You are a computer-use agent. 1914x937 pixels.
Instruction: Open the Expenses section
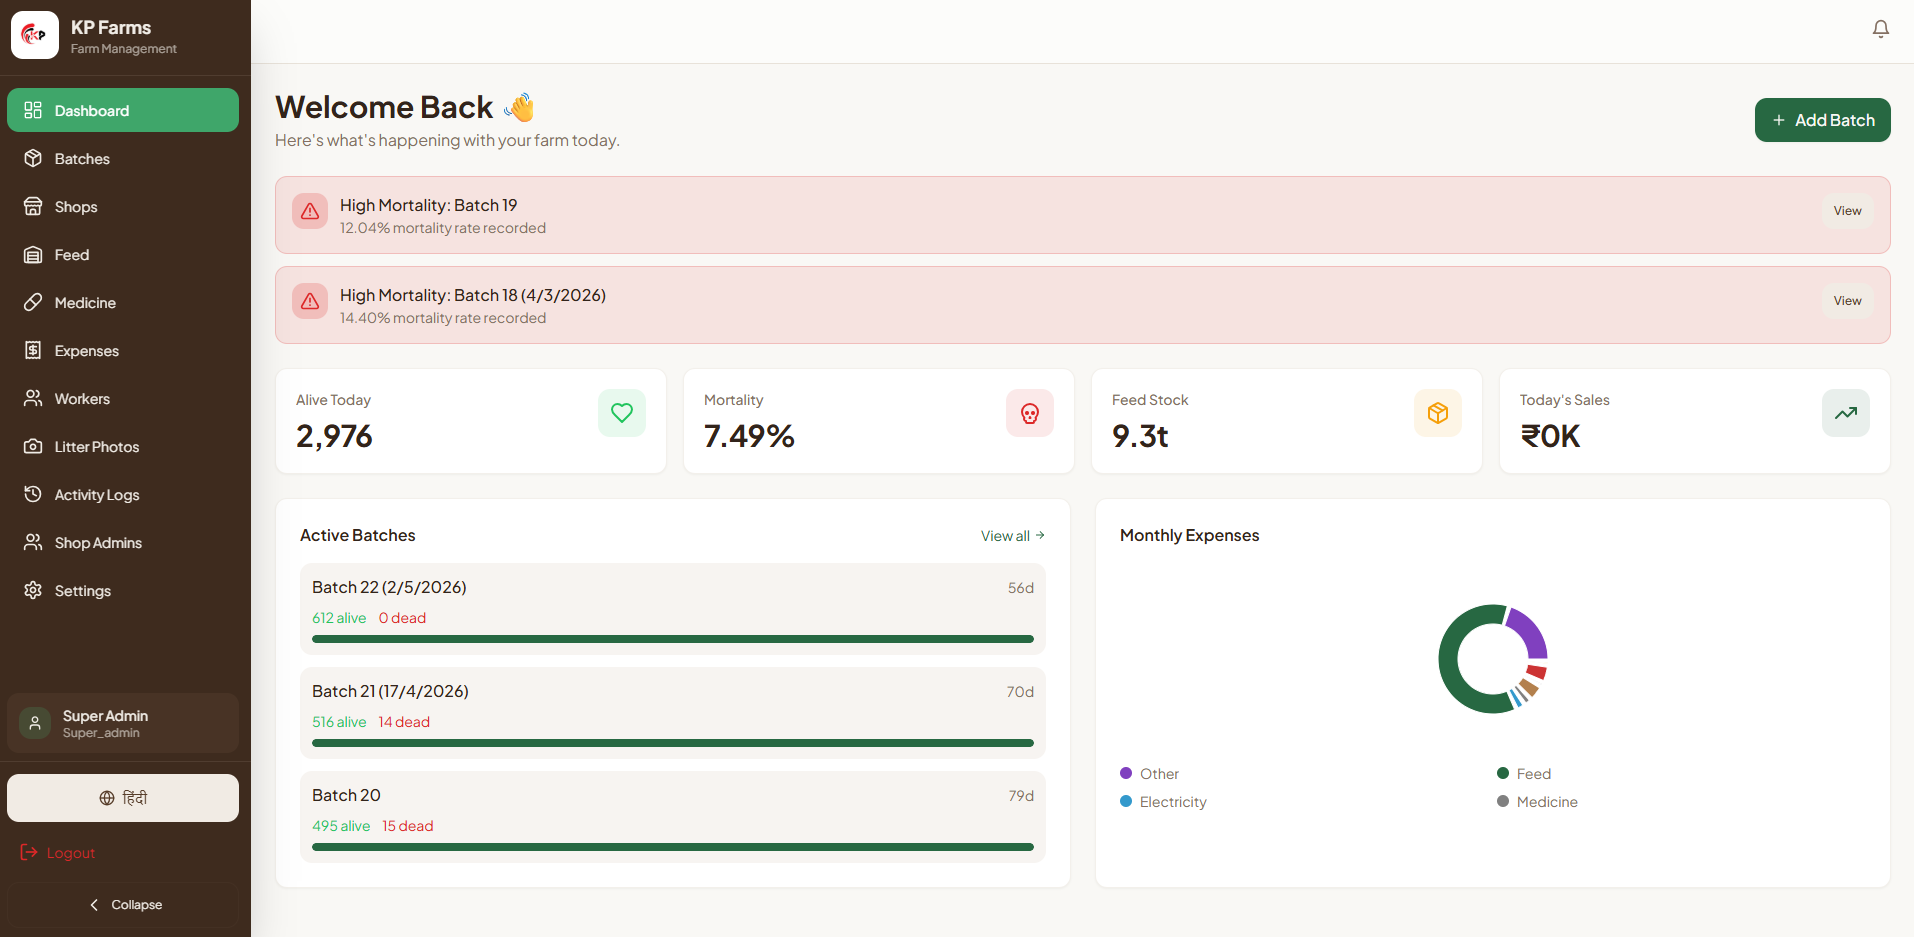click(x=123, y=350)
